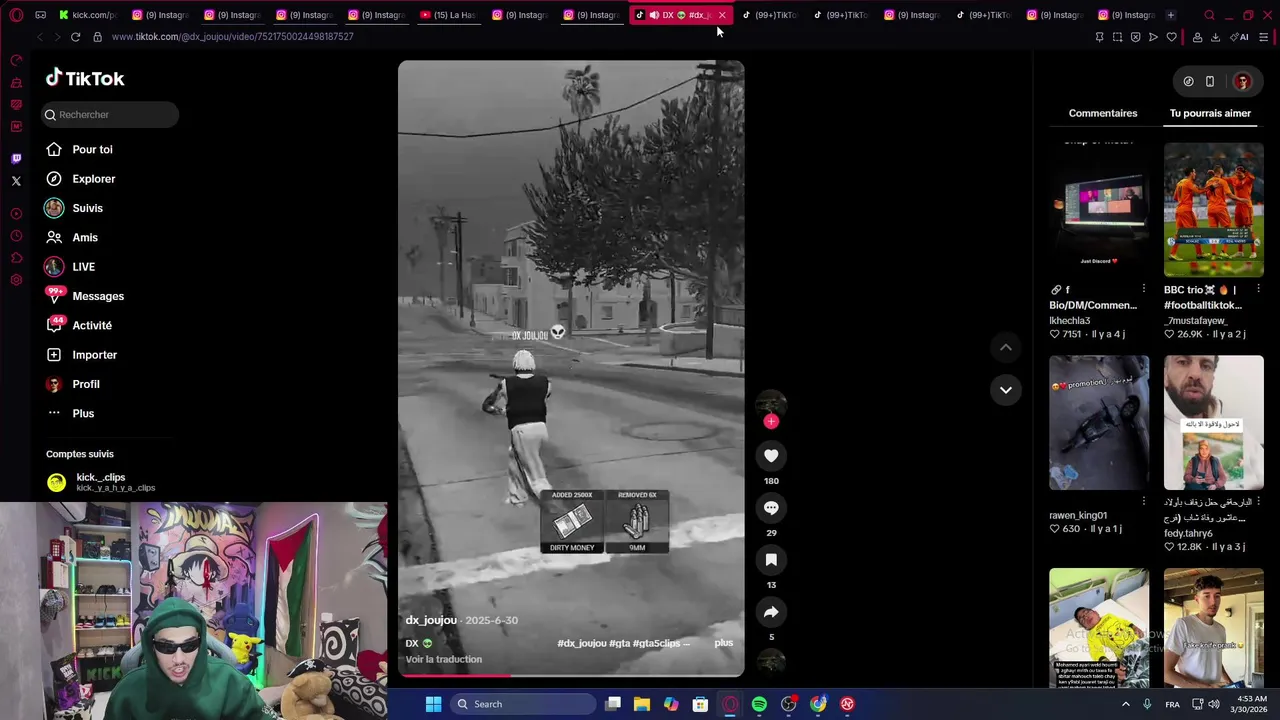Switch to Tu pourrais aimer tab

coord(1210,113)
